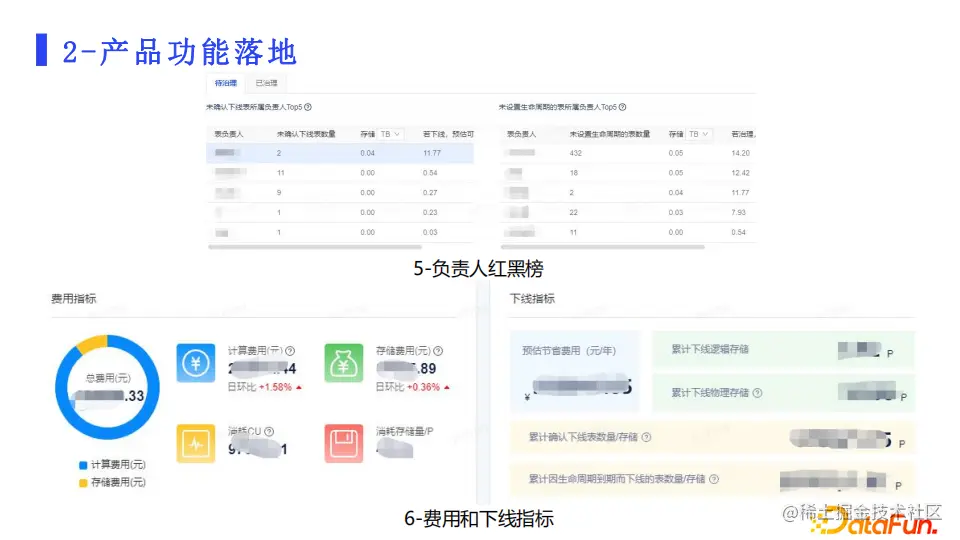Click cell 22 in 未设置生命周期 table
The height and width of the screenshot is (540, 960).
pos(574,212)
